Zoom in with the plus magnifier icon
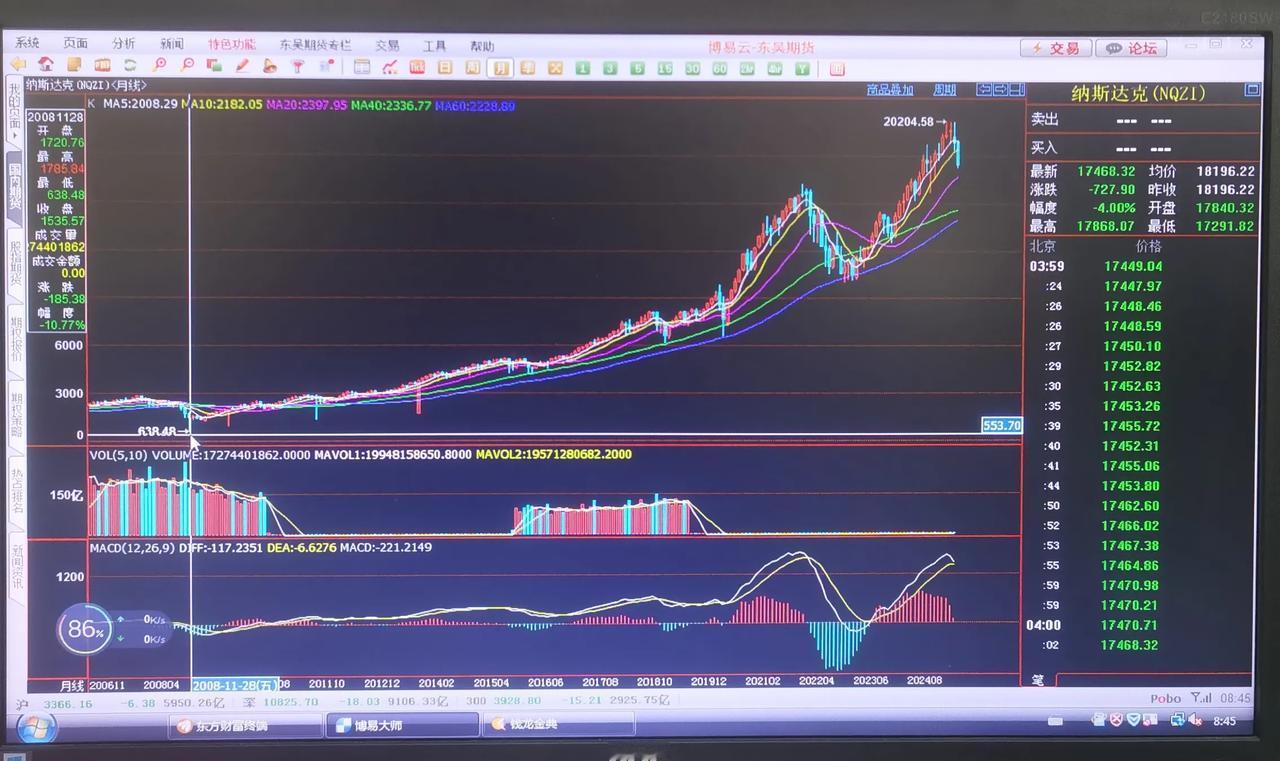 [x=160, y=66]
